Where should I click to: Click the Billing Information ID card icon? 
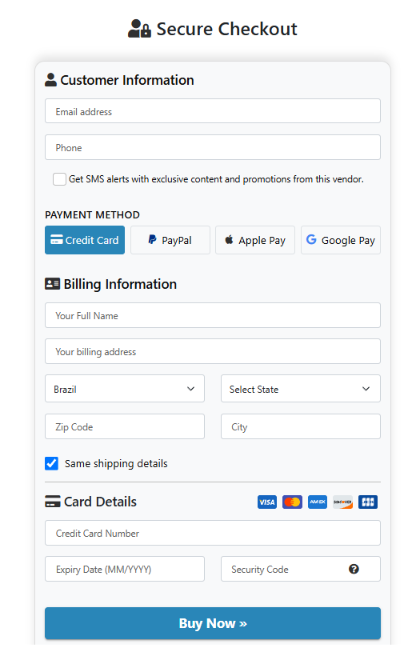(52, 284)
